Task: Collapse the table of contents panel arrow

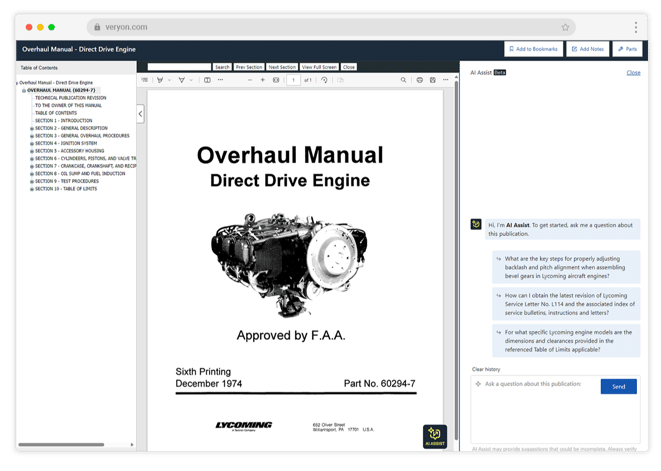Action: (140, 114)
